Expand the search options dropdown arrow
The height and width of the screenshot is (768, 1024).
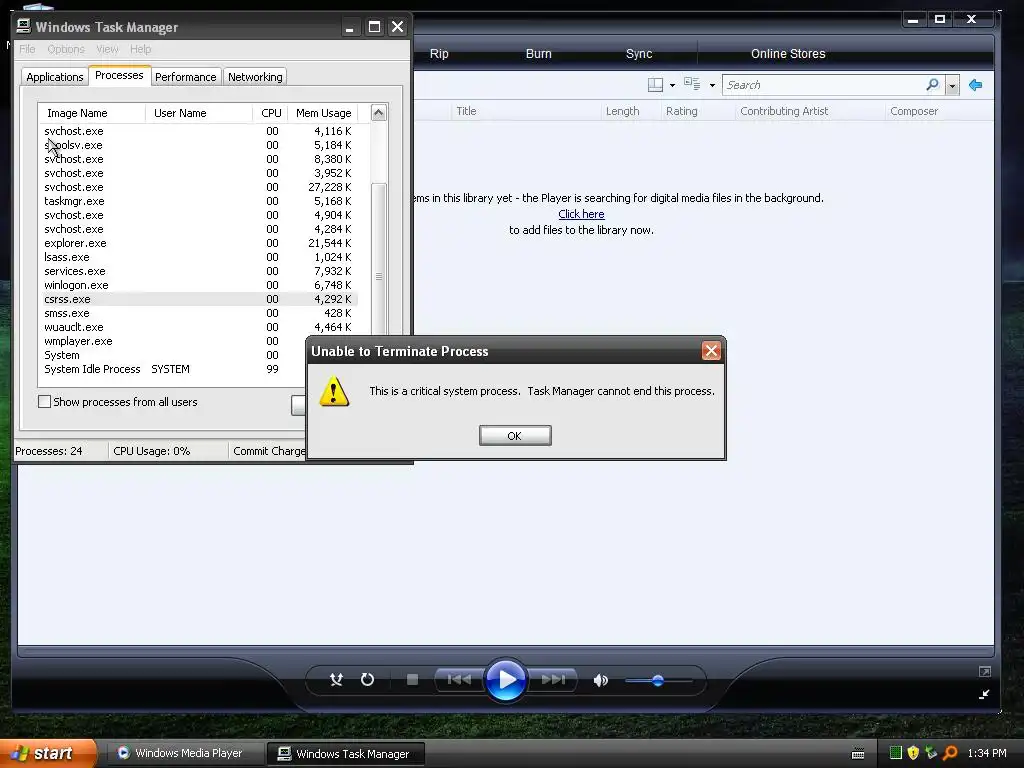952,86
